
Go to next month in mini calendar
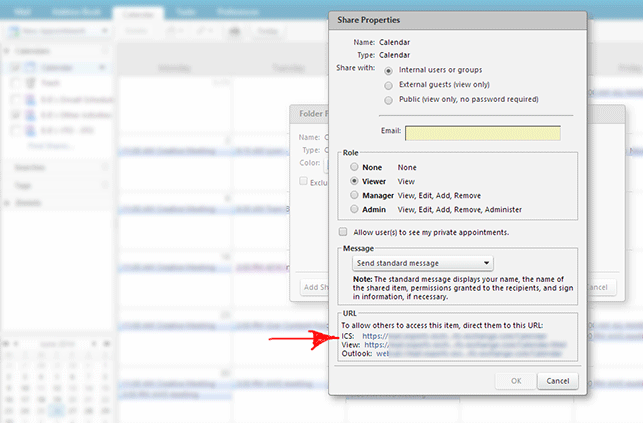click(x=94, y=343)
